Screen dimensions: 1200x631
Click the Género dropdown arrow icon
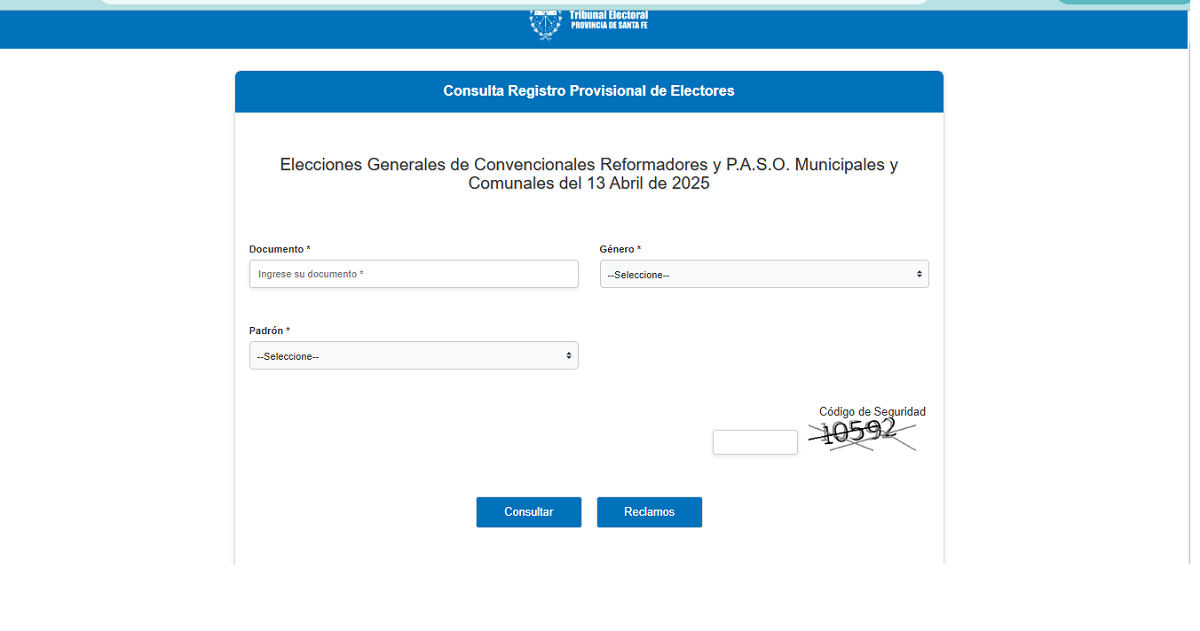pos(919,274)
